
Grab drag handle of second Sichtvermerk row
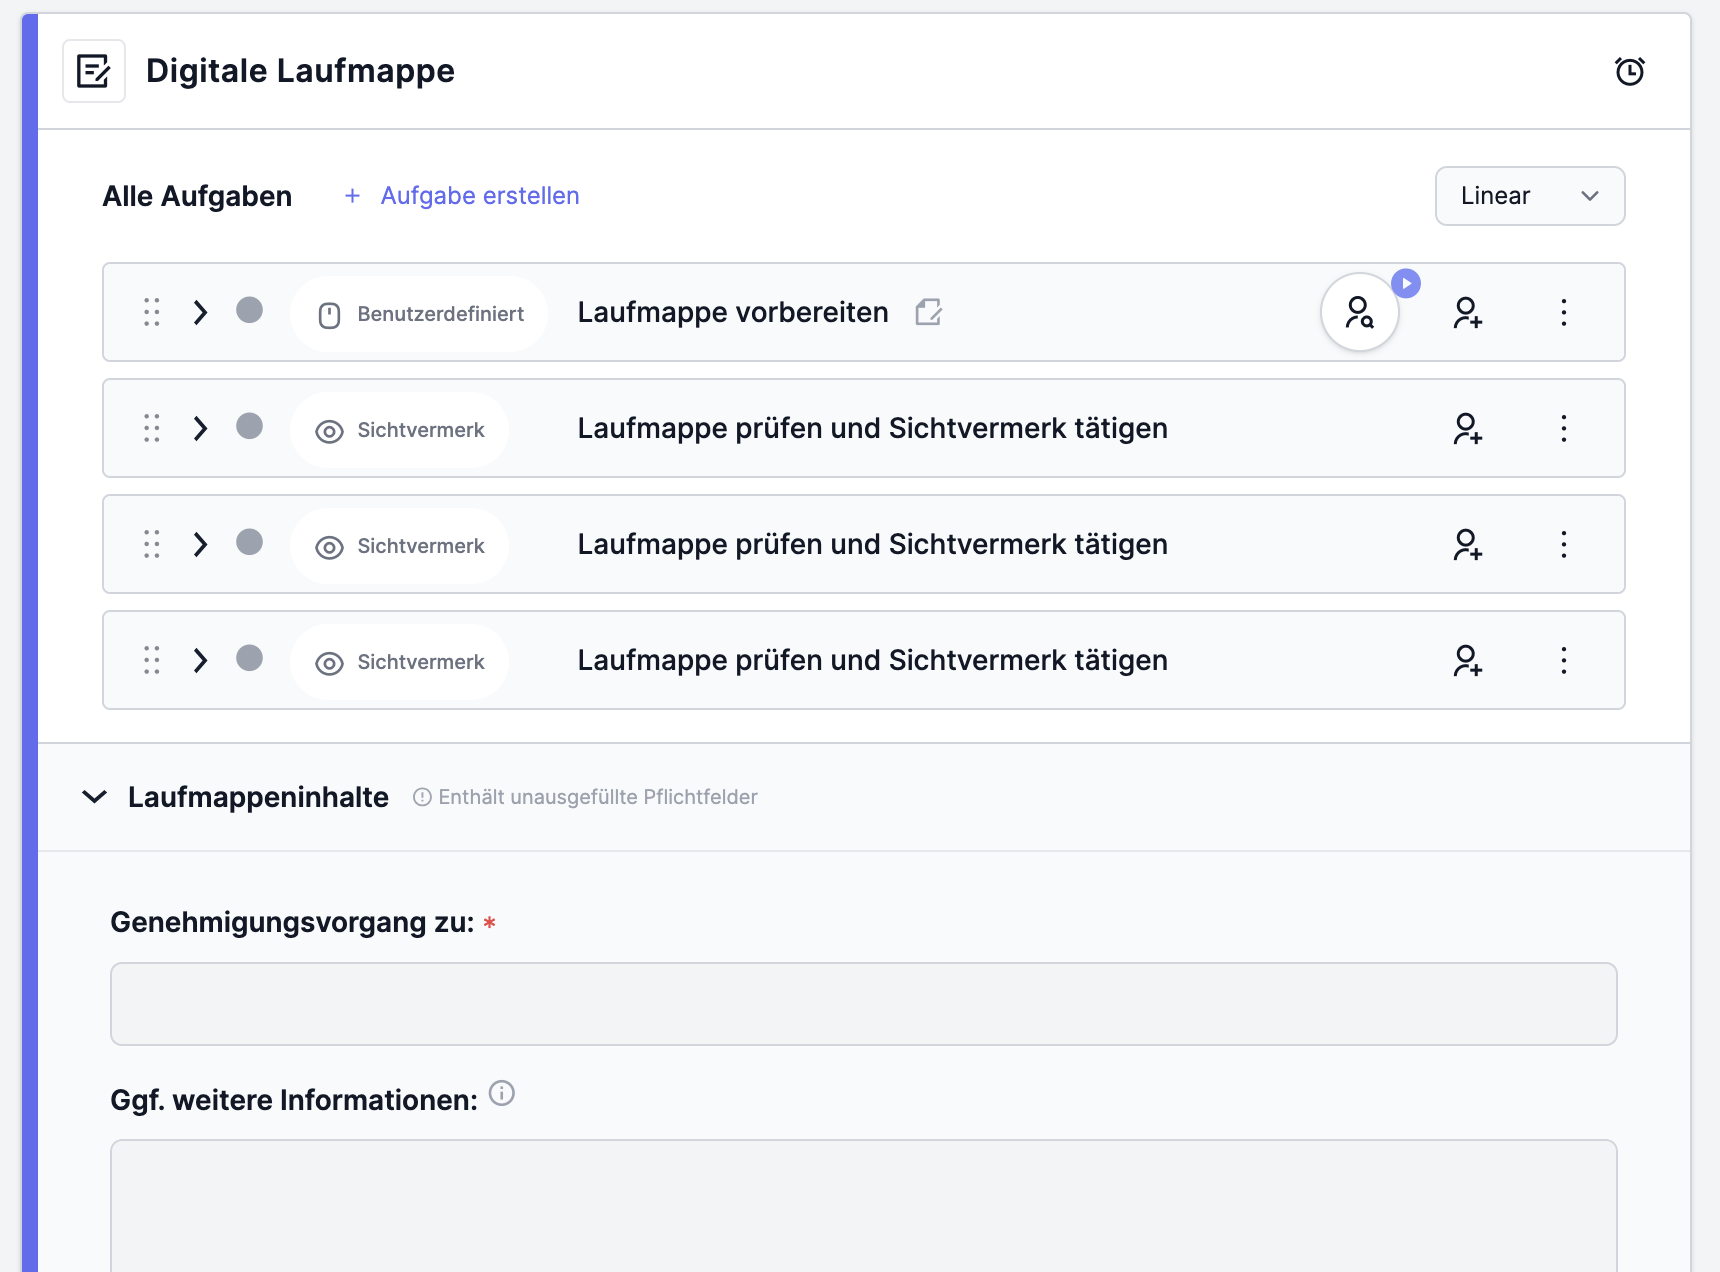click(x=152, y=544)
